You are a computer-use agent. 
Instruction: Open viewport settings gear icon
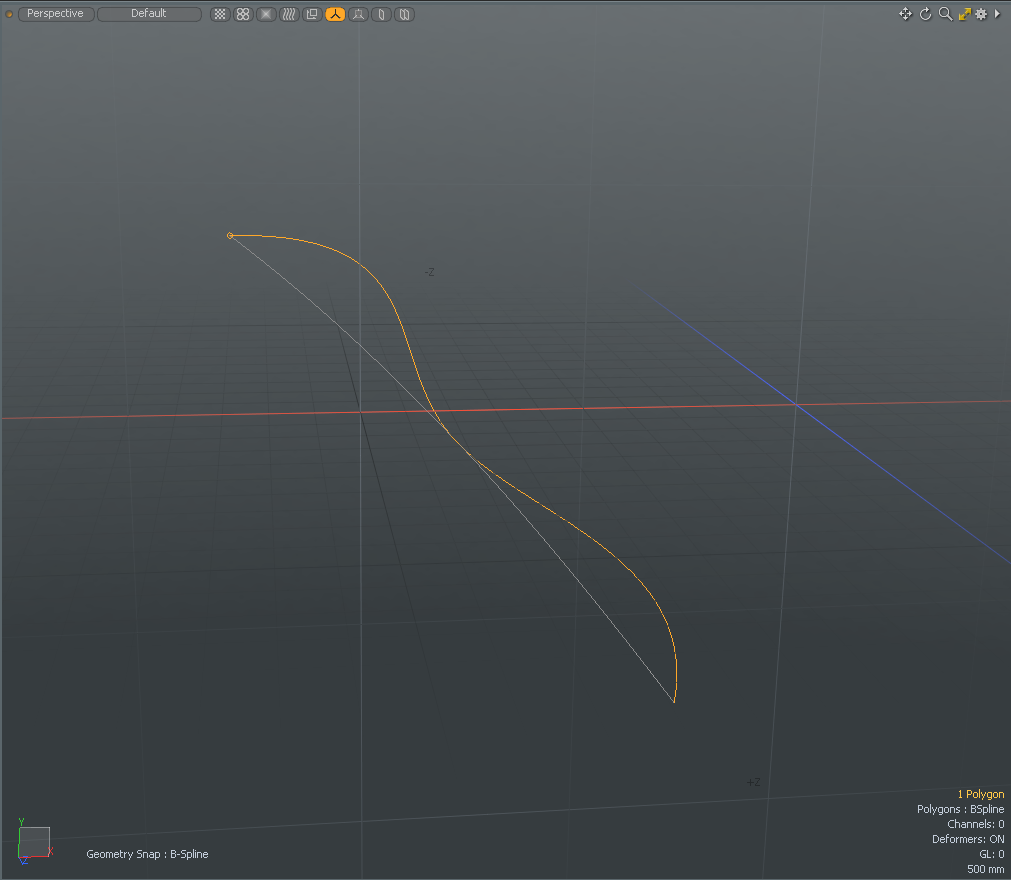click(x=981, y=14)
